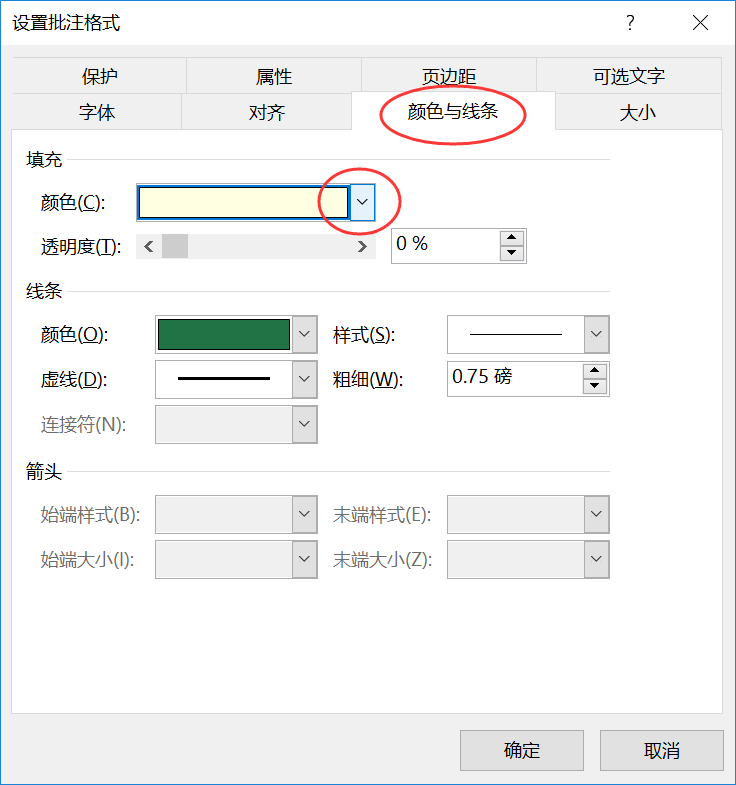Open the fill 颜色(C) dropdown arrow
The image size is (736, 785).
[362, 202]
